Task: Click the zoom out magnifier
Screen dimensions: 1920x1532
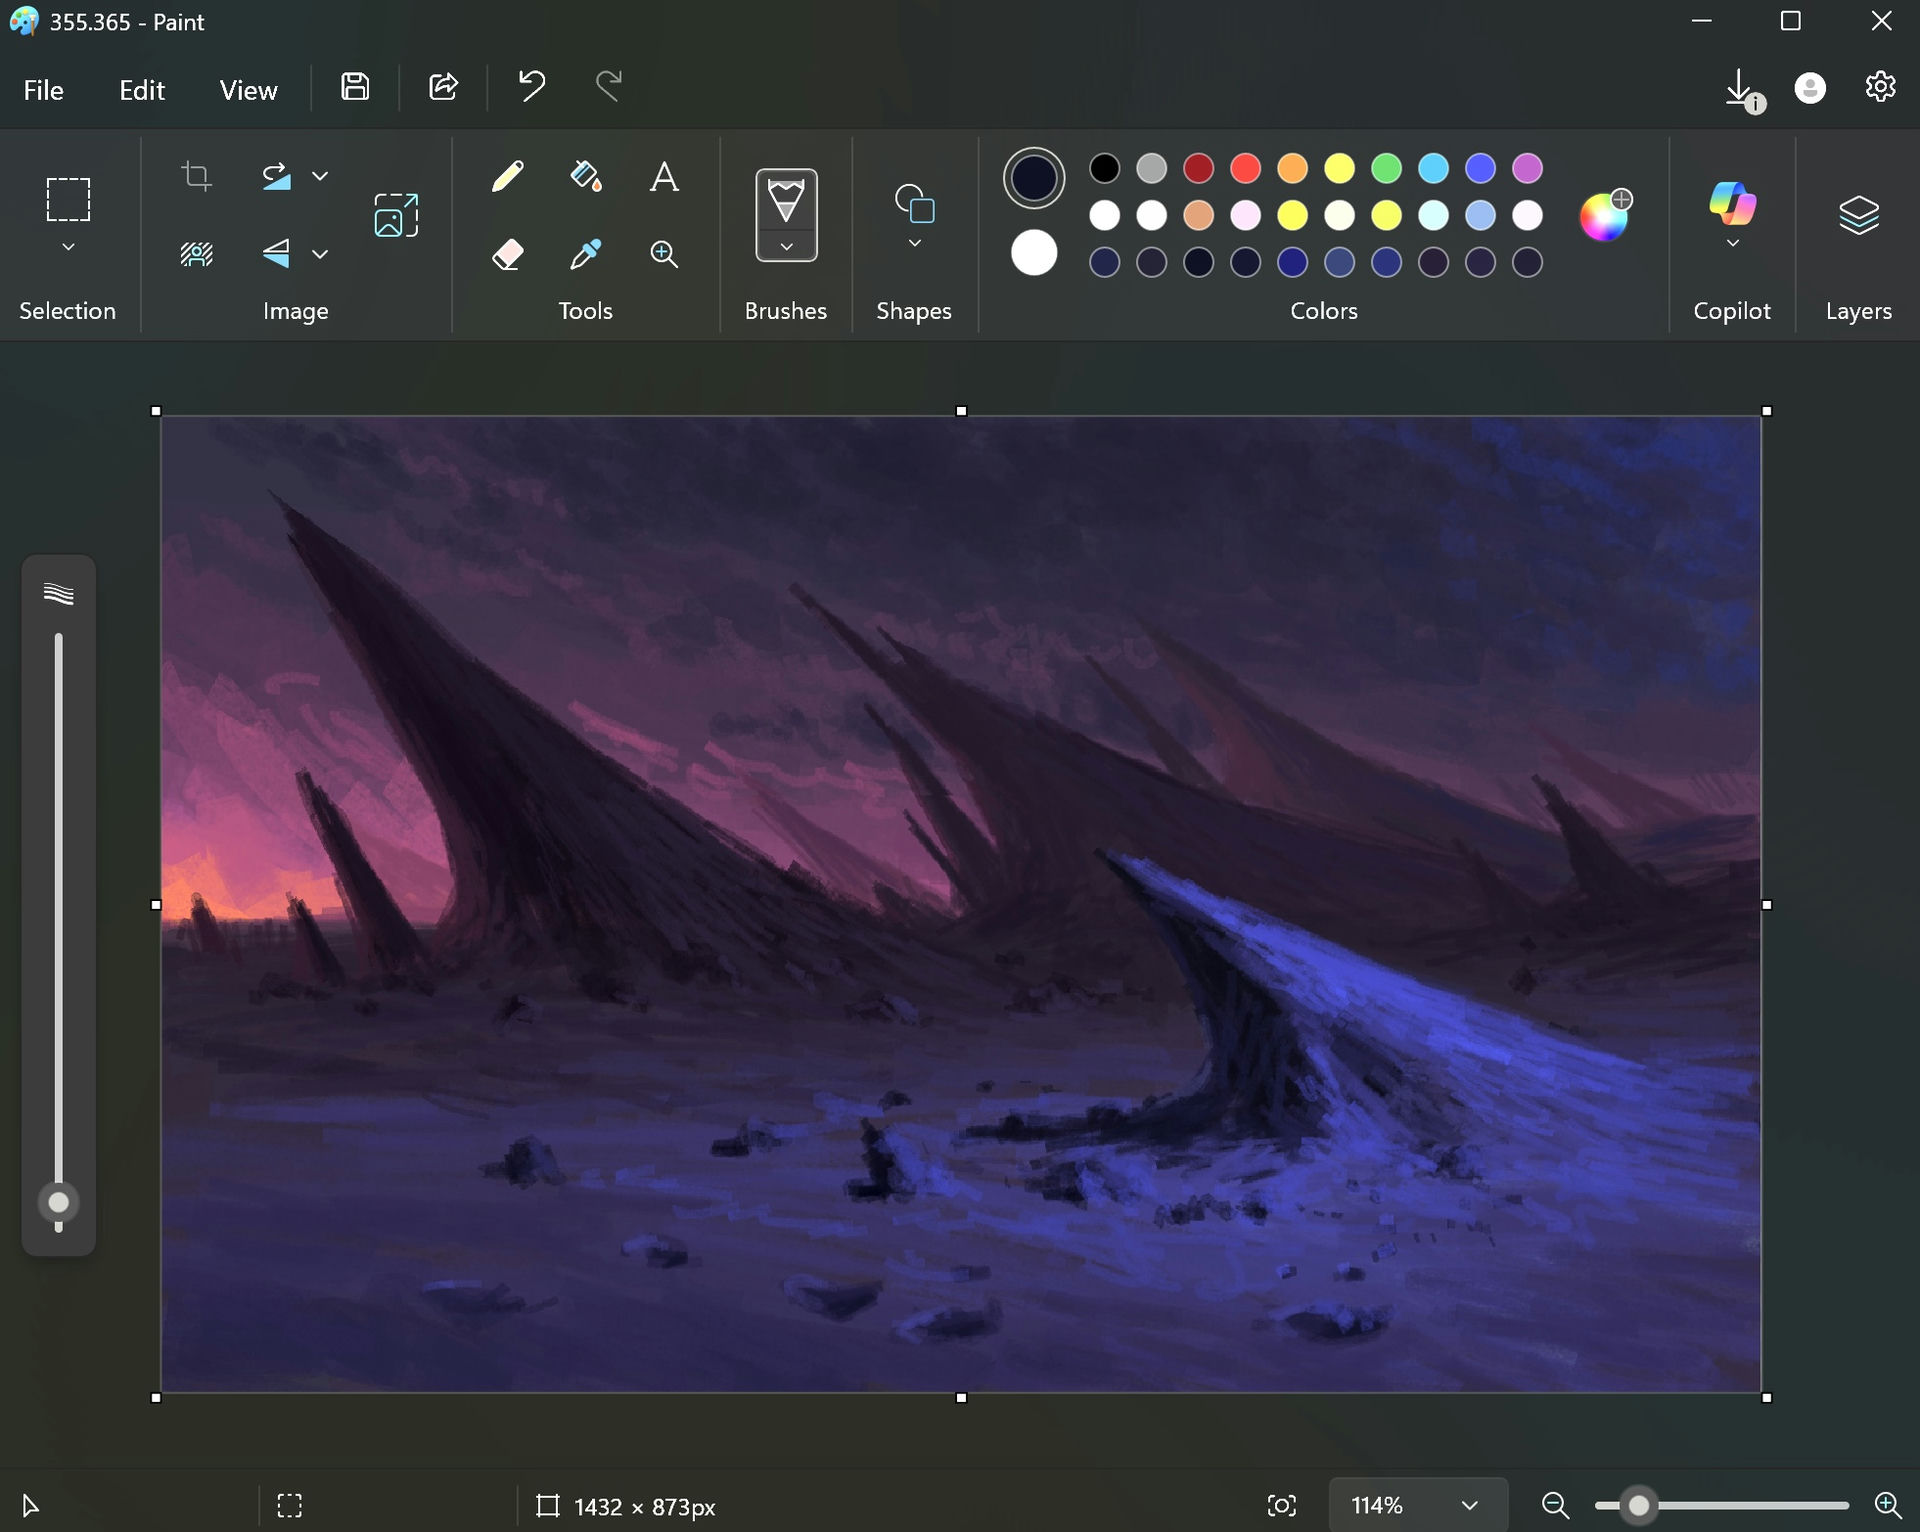Action: click(1555, 1505)
